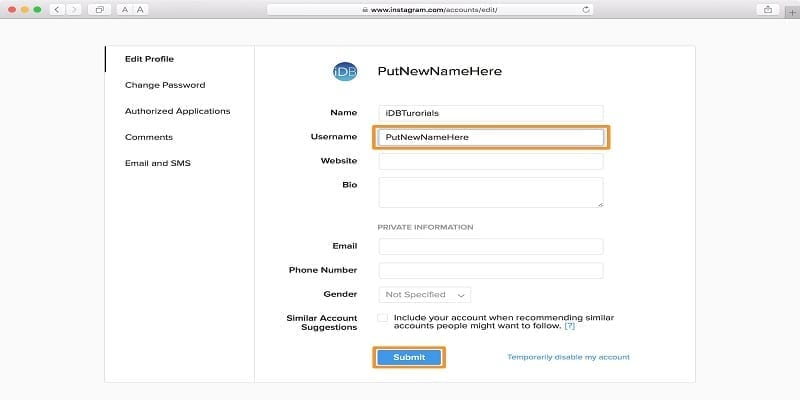
Task: Click Temporarily disable my account link
Action: coord(568,357)
